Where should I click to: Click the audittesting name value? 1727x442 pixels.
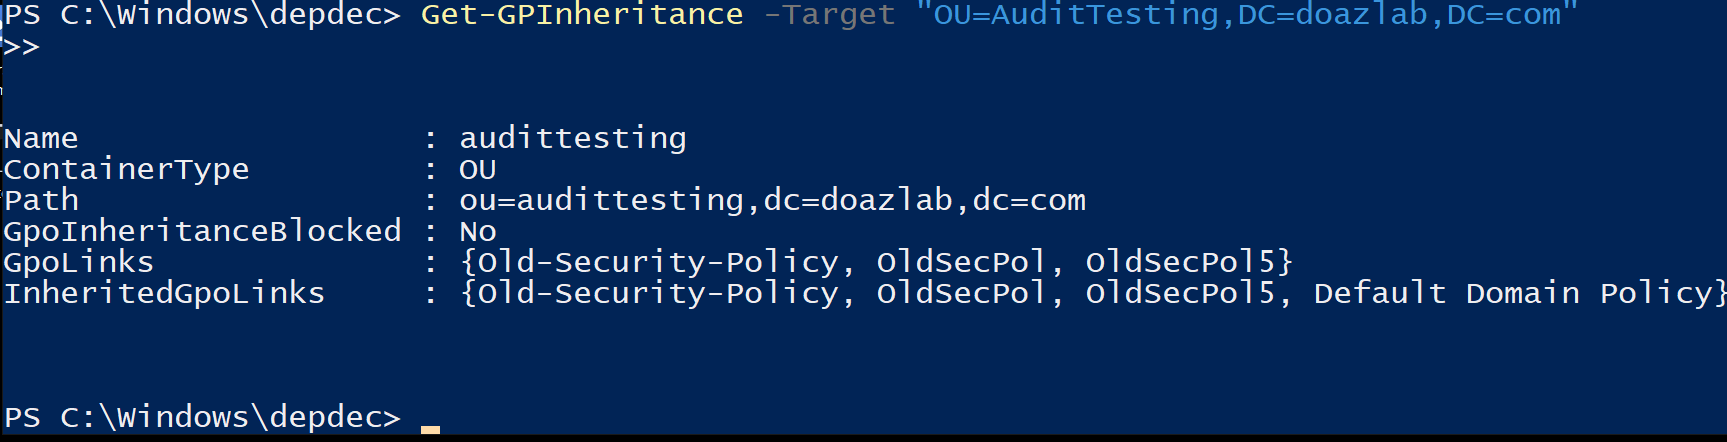[x=572, y=138]
